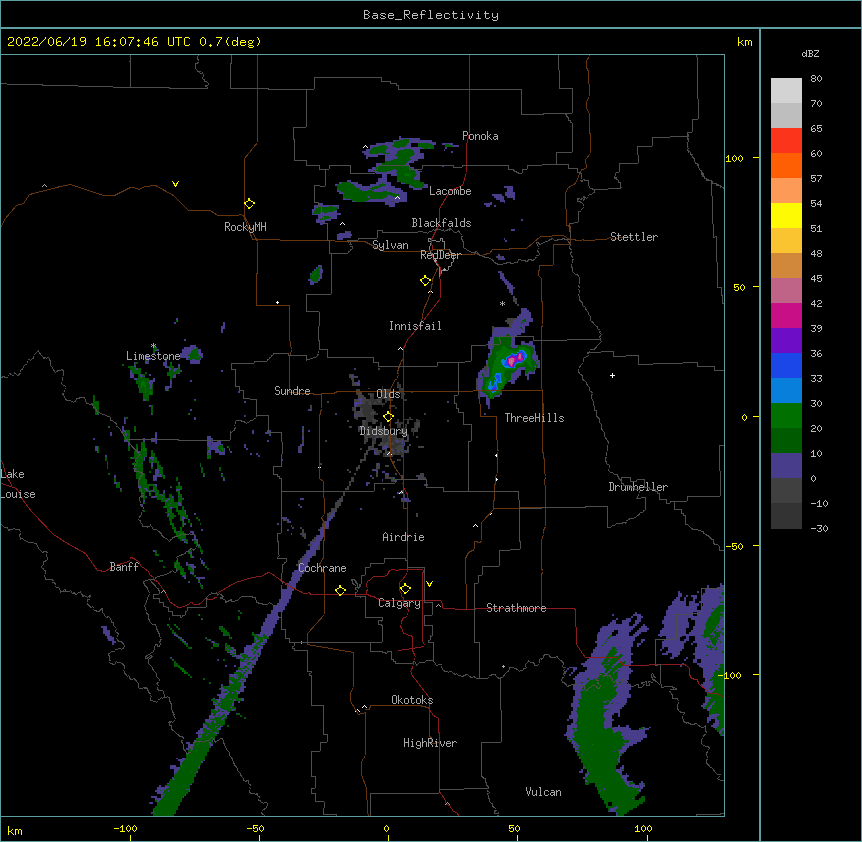
Task: Click the asterisk marker above Limestone
Action: (153, 346)
